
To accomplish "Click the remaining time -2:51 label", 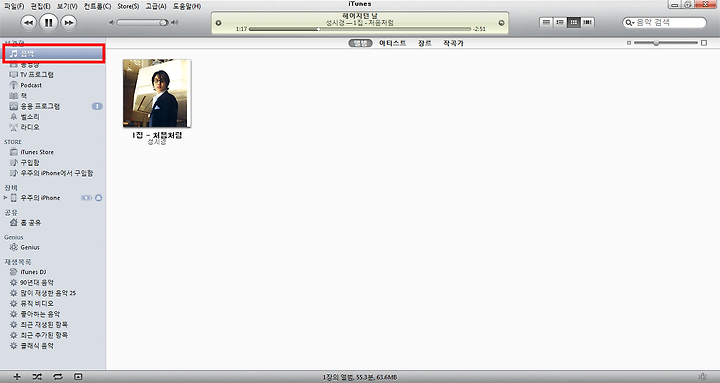I will pyautogui.click(x=479, y=29).
